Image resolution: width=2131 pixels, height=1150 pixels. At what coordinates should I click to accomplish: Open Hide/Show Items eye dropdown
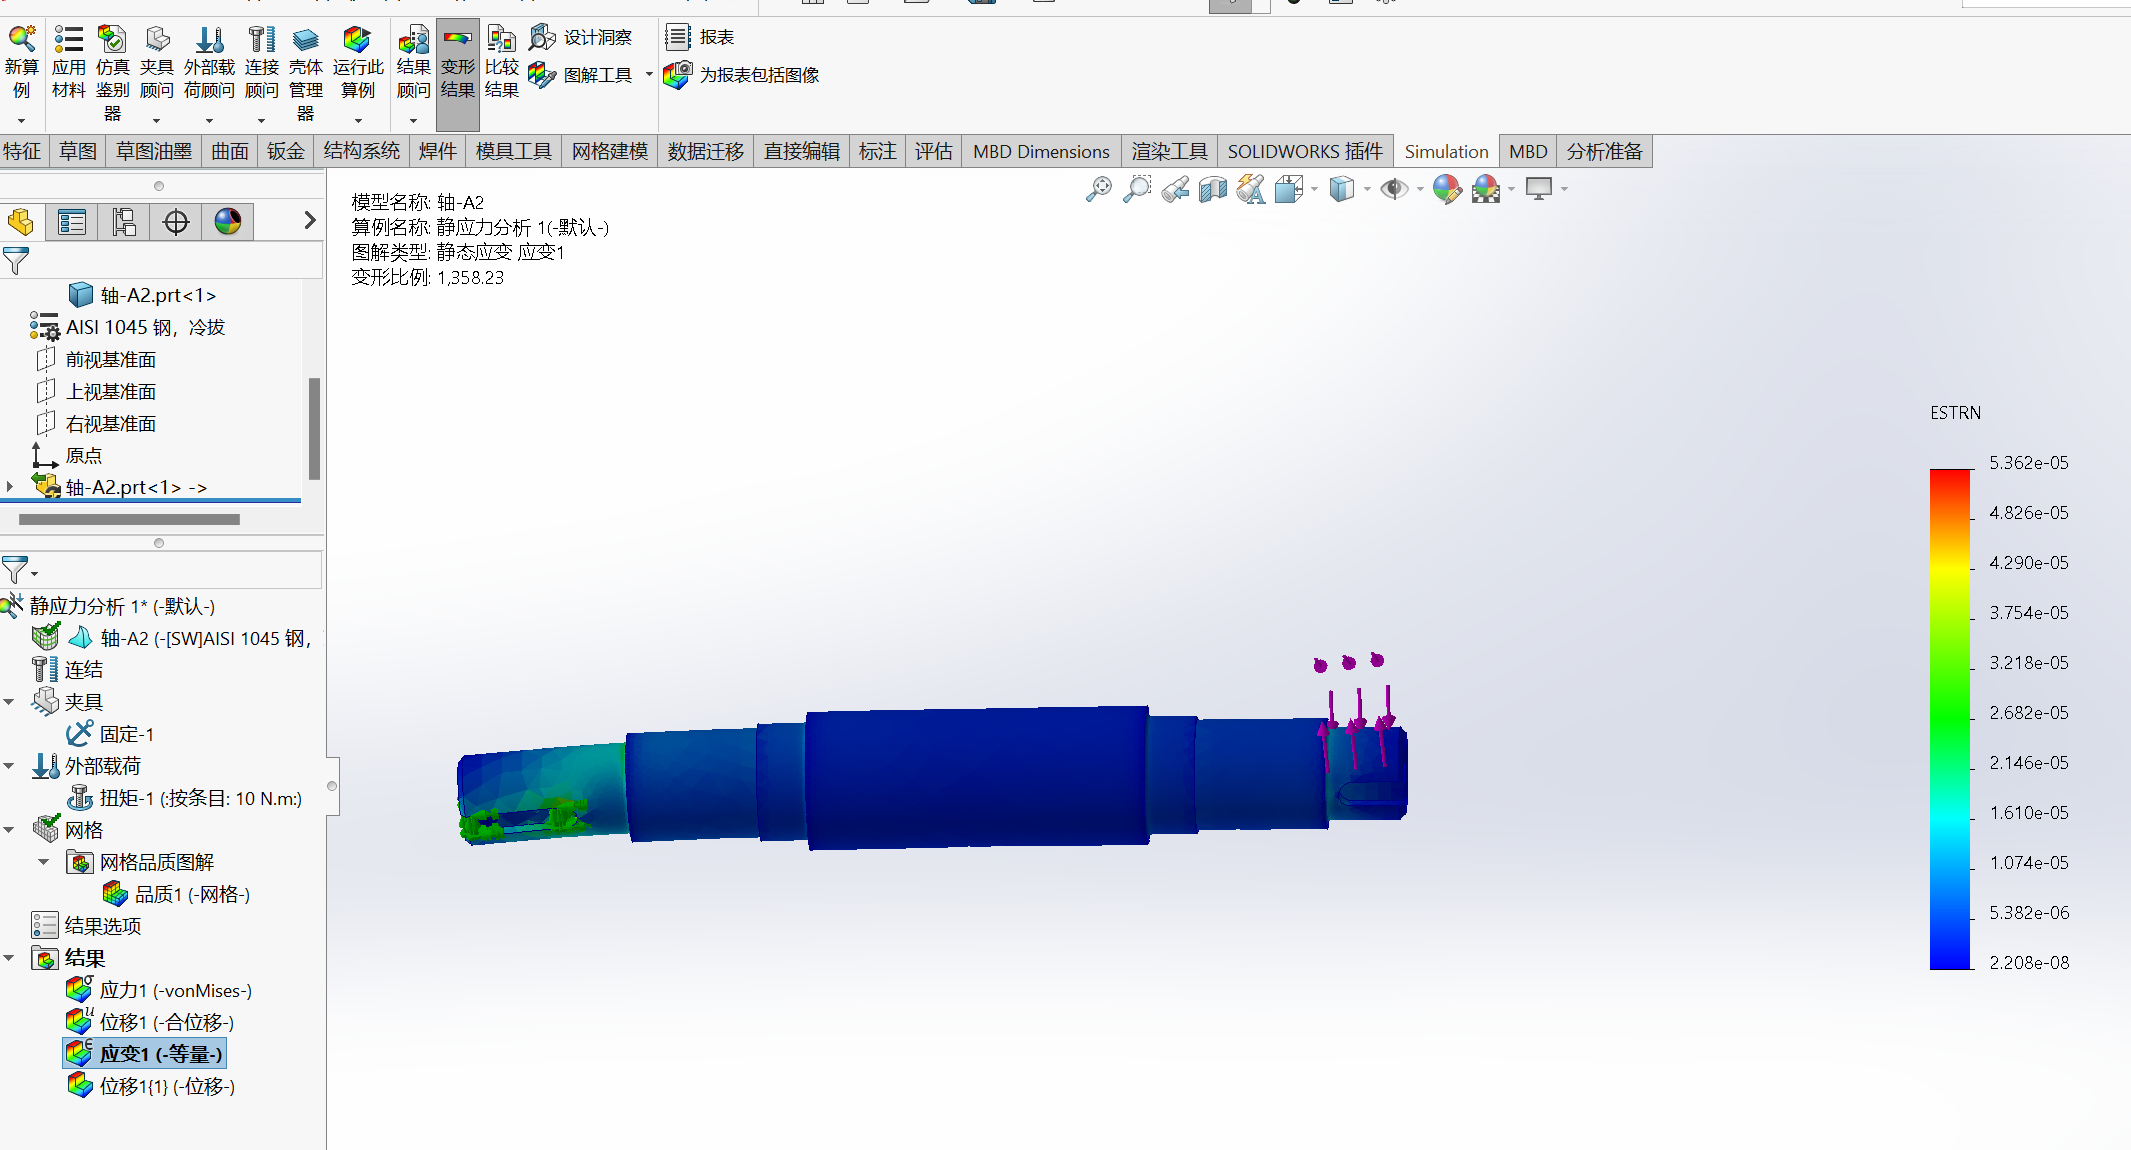[1419, 189]
